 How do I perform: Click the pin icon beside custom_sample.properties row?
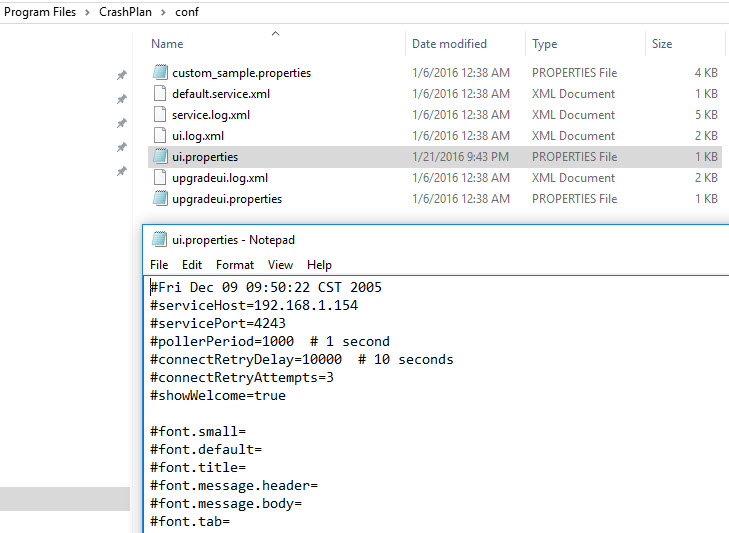pos(122,75)
